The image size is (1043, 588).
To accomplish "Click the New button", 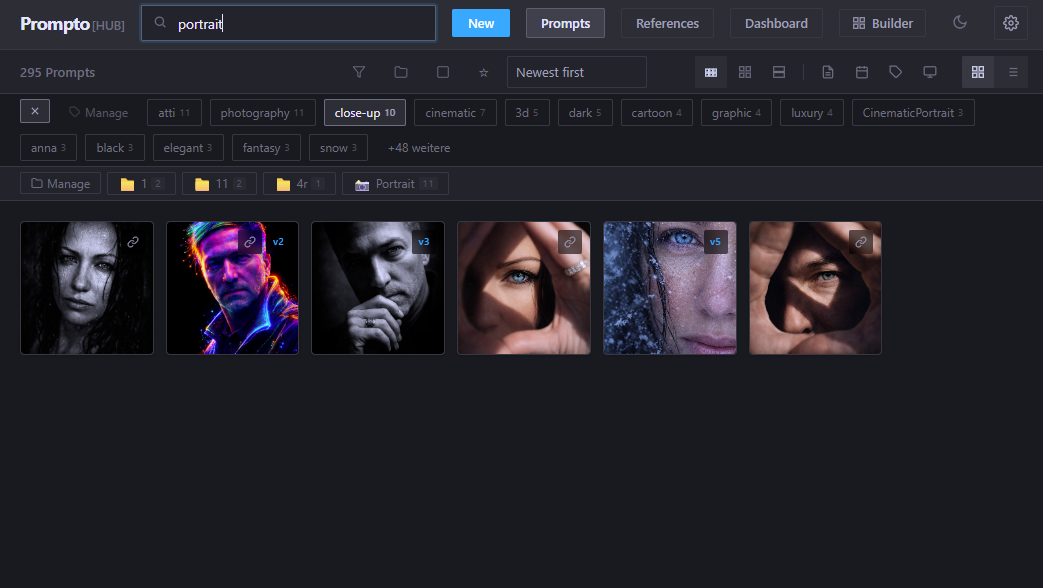I will tap(480, 22).
